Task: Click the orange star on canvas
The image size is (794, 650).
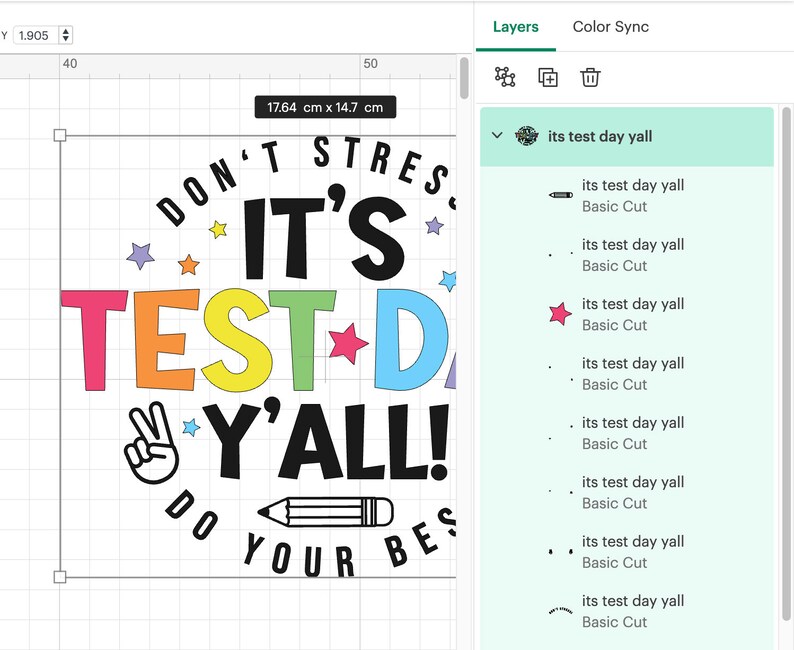Action: coord(189,265)
